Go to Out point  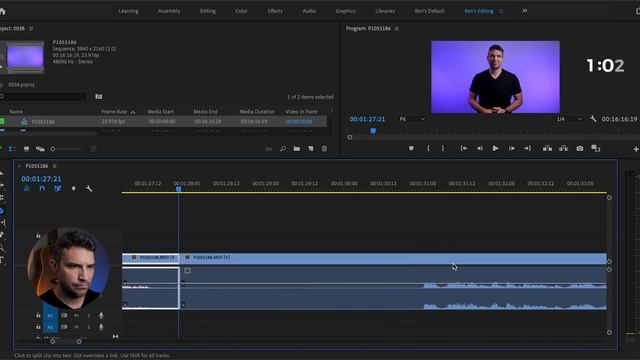[527, 149]
